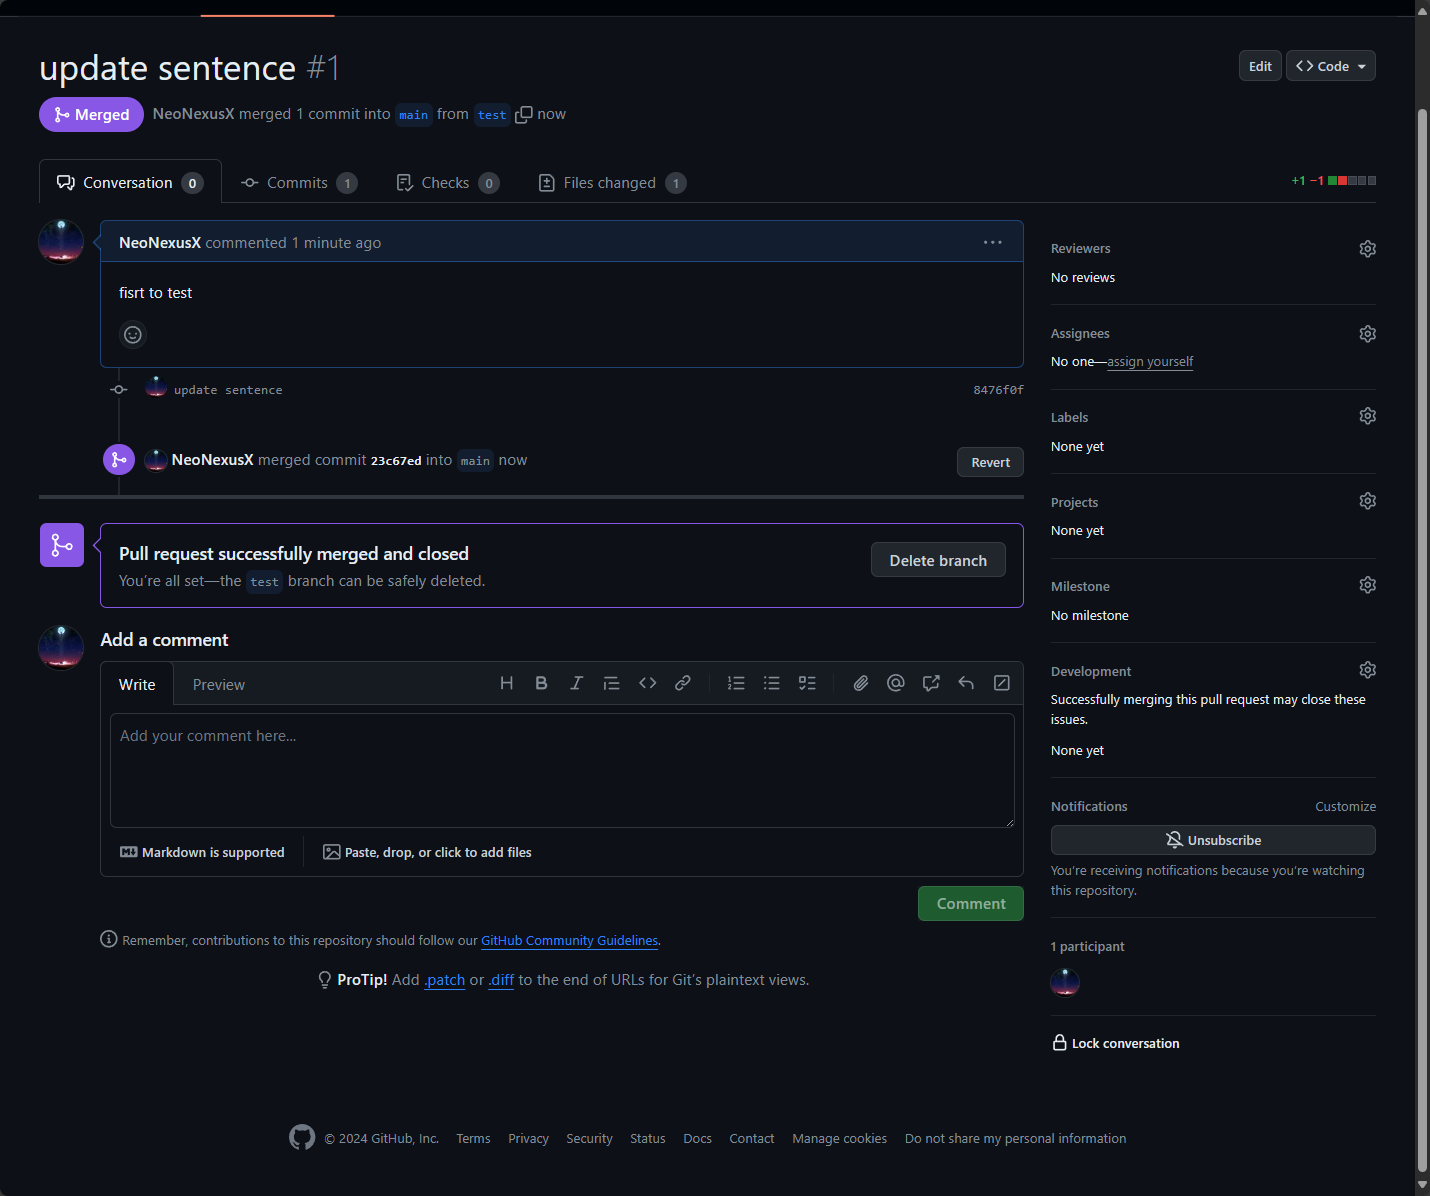Screen dimensions: 1430x1196
Task: Click the Edit title button
Action: (1260, 66)
